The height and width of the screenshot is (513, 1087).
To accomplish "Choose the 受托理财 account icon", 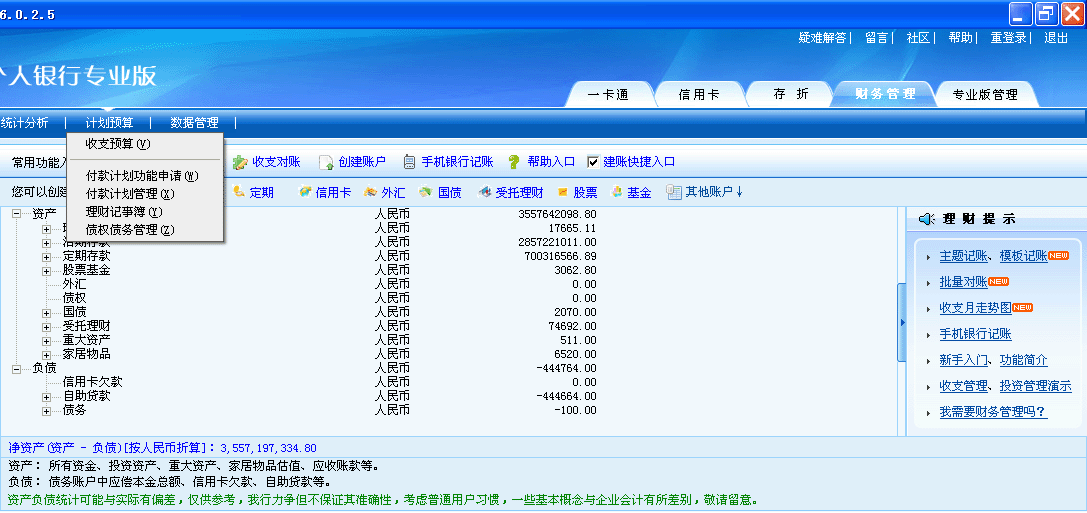I will click(x=484, y=193).
